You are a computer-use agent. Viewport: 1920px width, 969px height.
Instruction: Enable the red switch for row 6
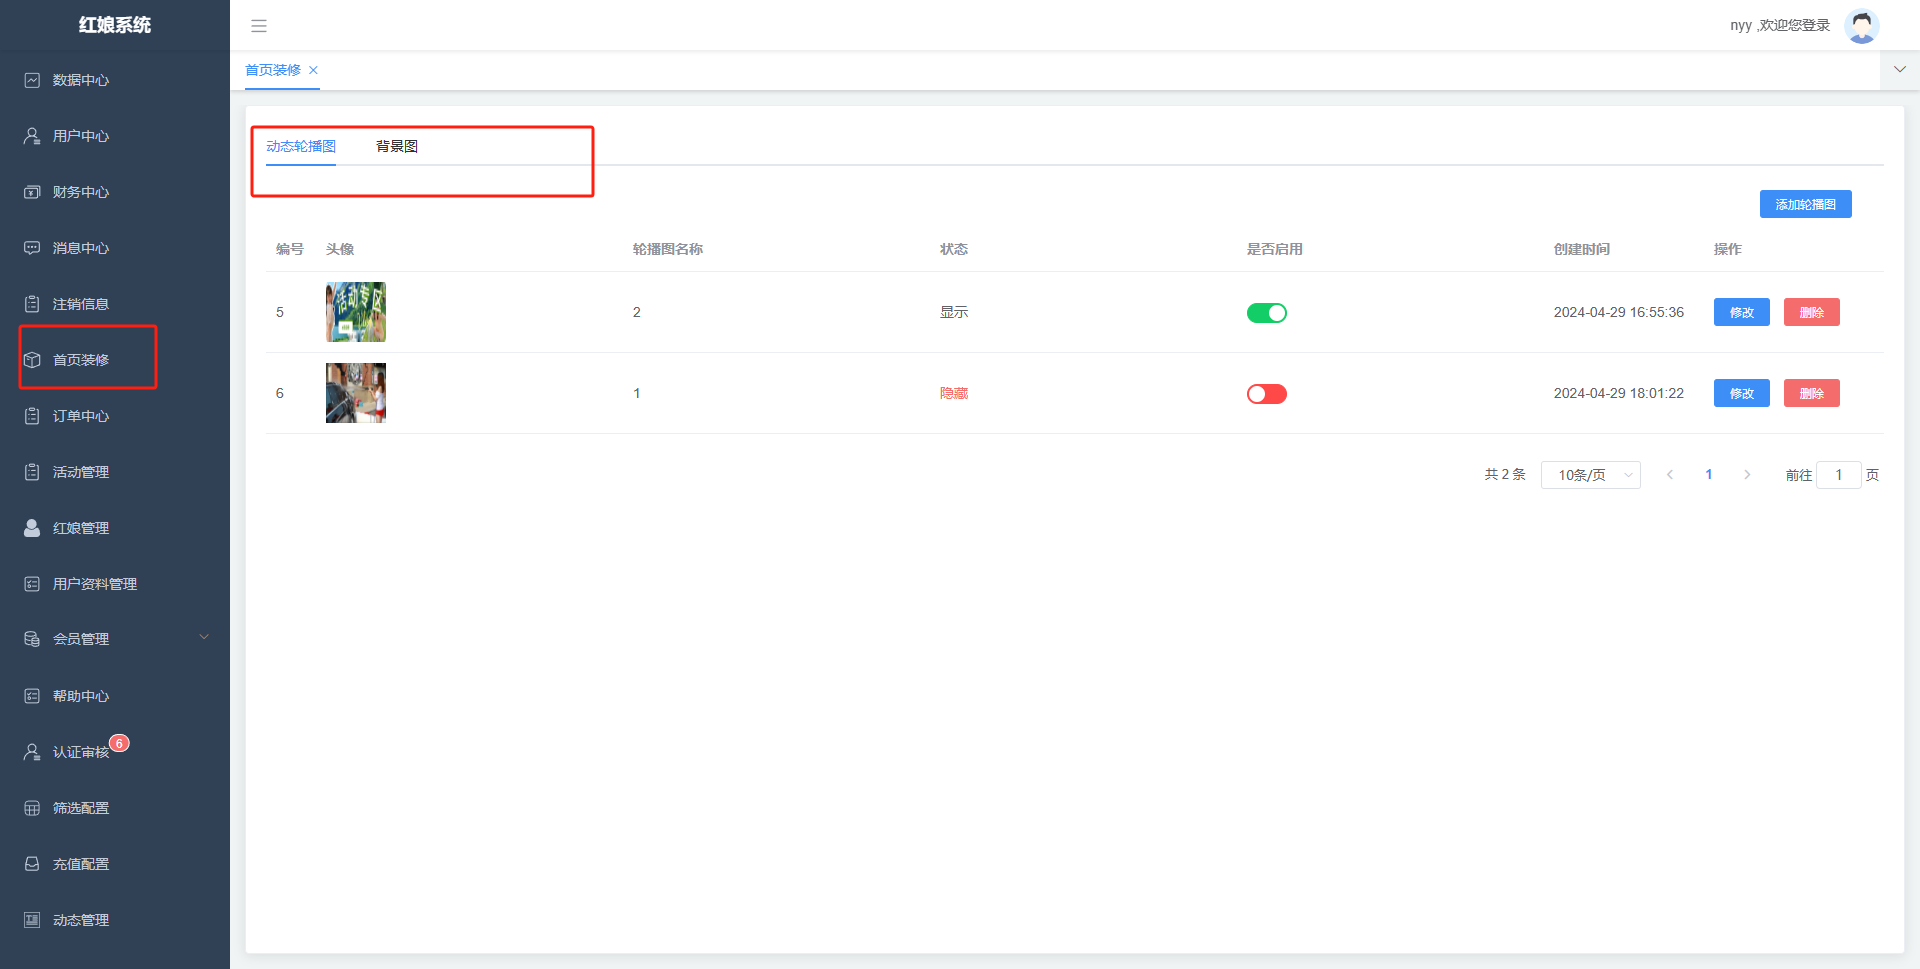1266,394
